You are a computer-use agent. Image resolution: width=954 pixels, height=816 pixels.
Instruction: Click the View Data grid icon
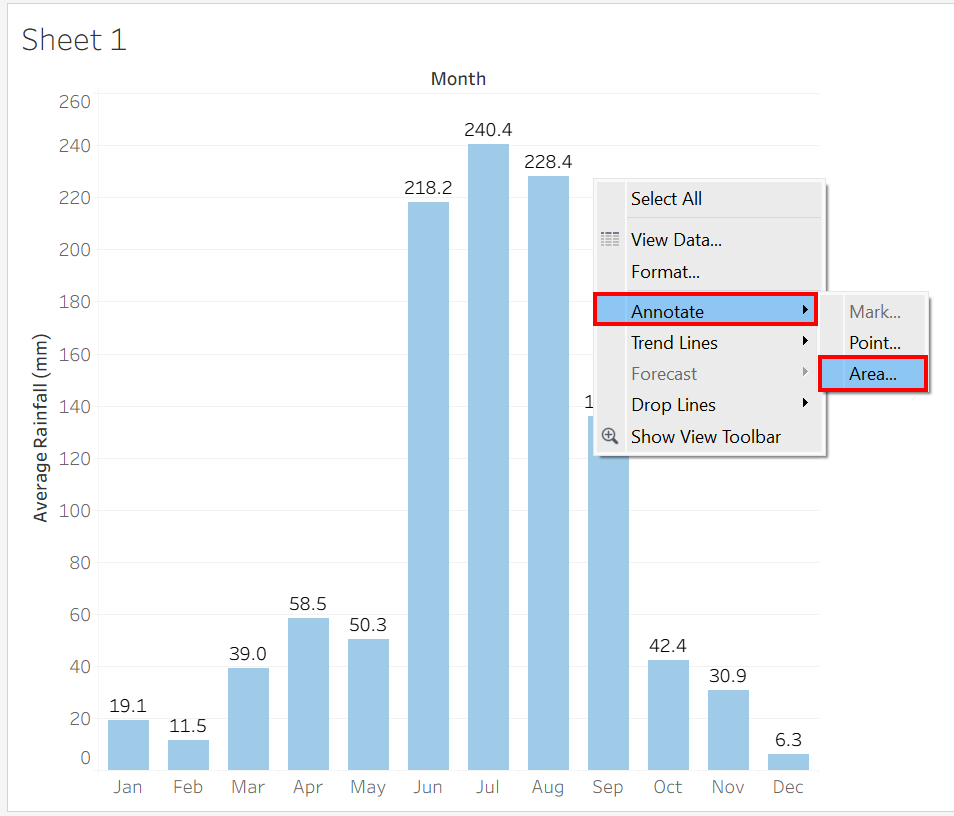click(610, 239)
